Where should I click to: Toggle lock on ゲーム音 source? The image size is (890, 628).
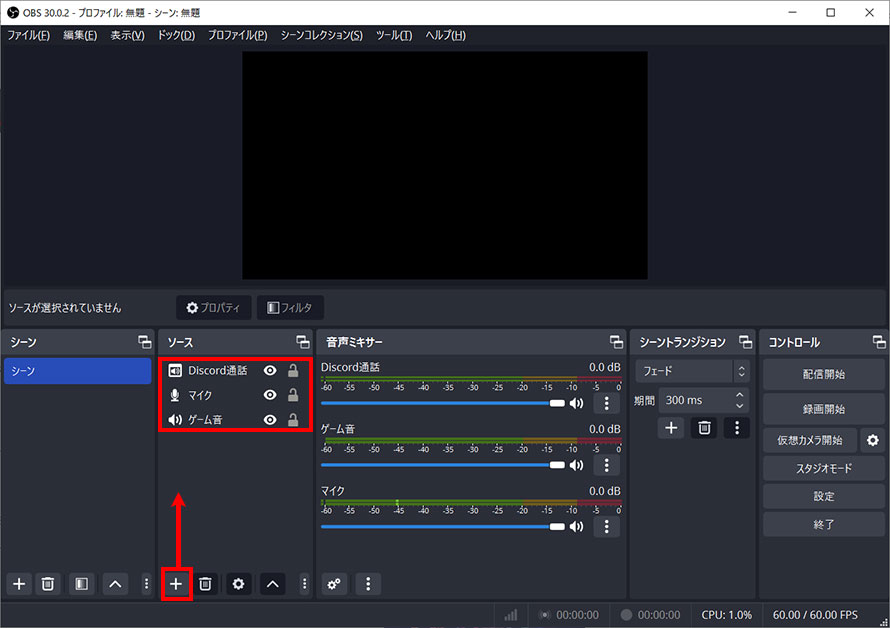pos(293,420)
